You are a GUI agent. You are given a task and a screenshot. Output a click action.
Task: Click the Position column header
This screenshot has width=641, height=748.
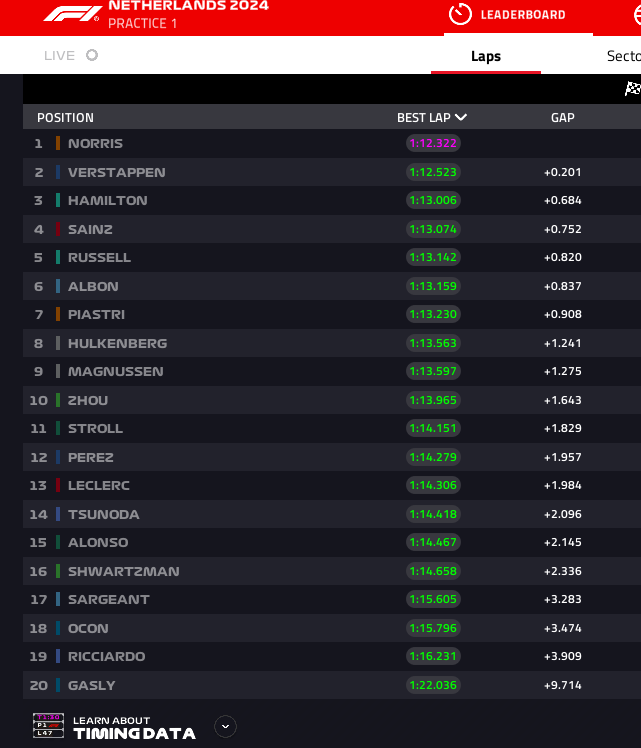65,118
